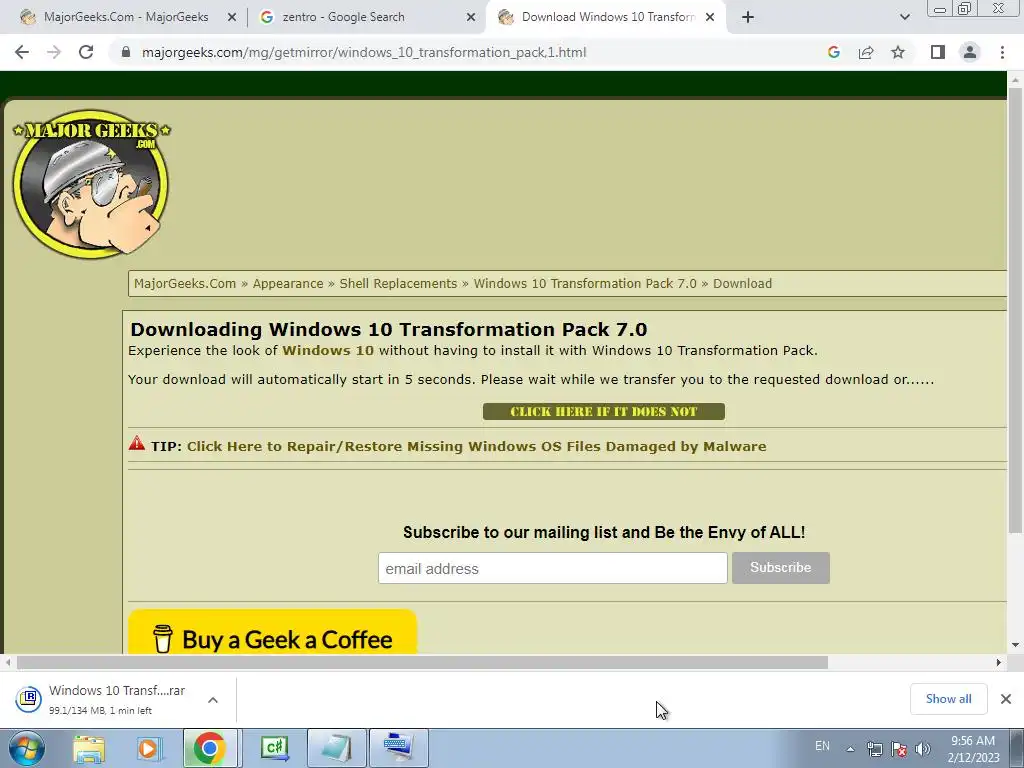Close the MajorGeeks.Com tab
Viewport: 1024px width, 768px height.
tap(231, 18)
